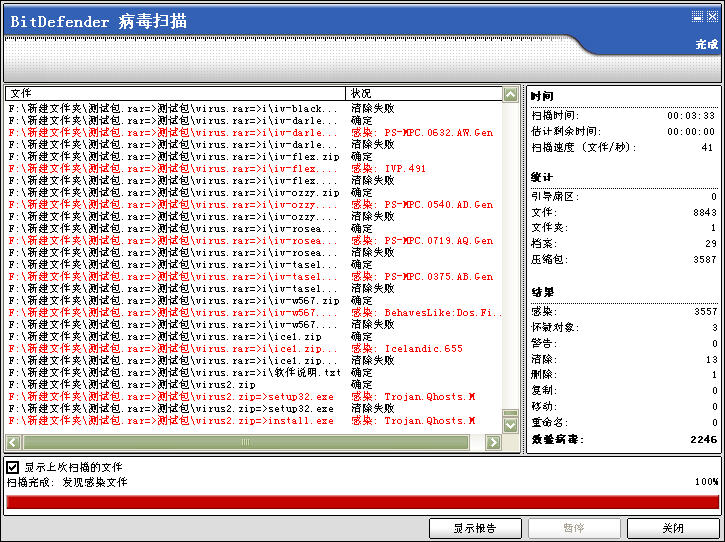
Task: Click the 引导扇区 label
Action: (x=555, y=197)
